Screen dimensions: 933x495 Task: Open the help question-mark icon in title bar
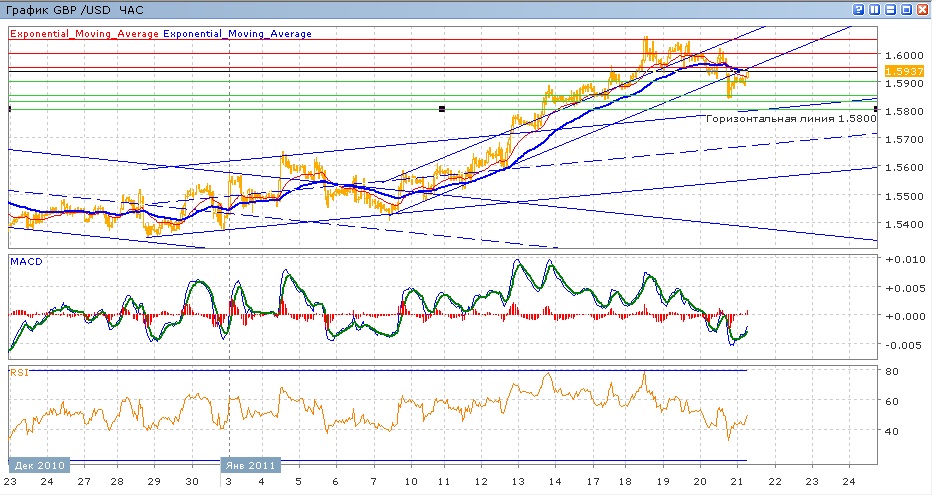coord(859,10)
